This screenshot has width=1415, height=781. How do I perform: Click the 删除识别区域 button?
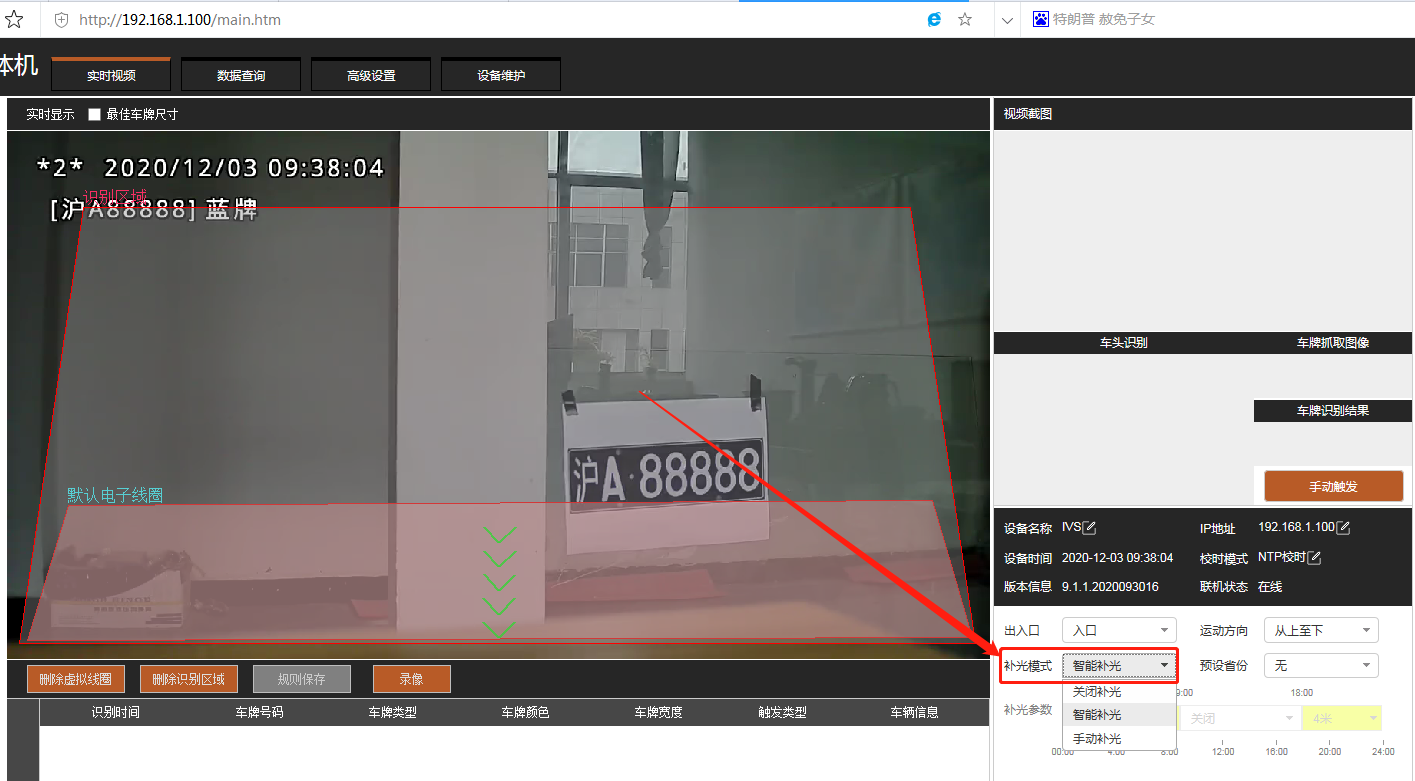189,679
